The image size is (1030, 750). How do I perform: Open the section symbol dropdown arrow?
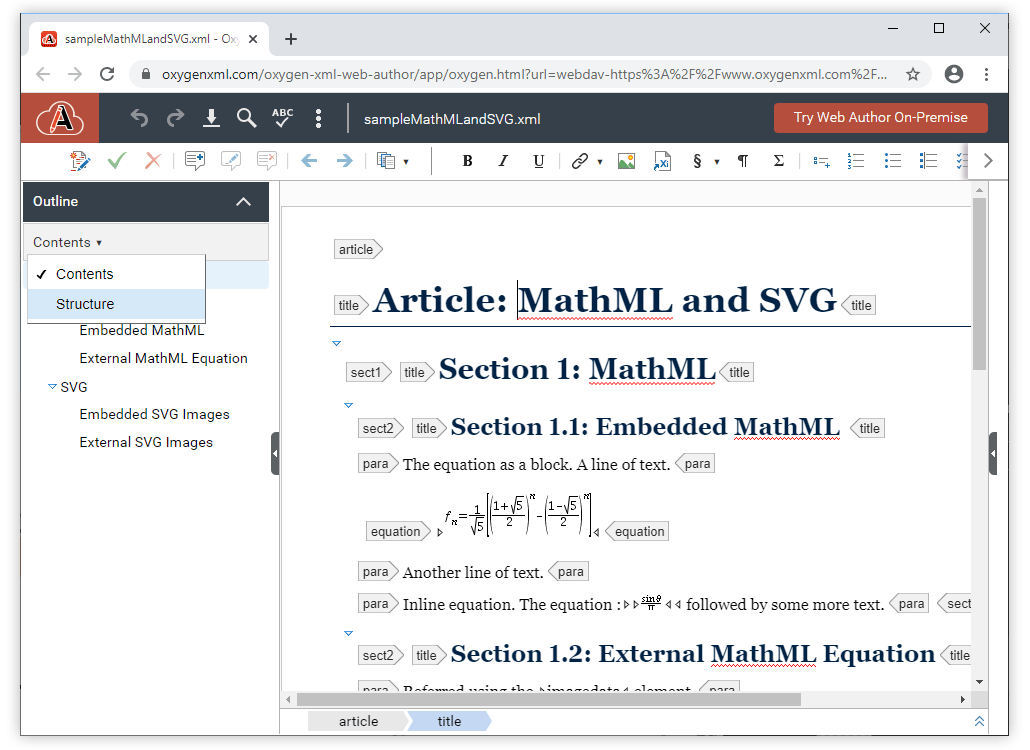click(x=717, y=162)
